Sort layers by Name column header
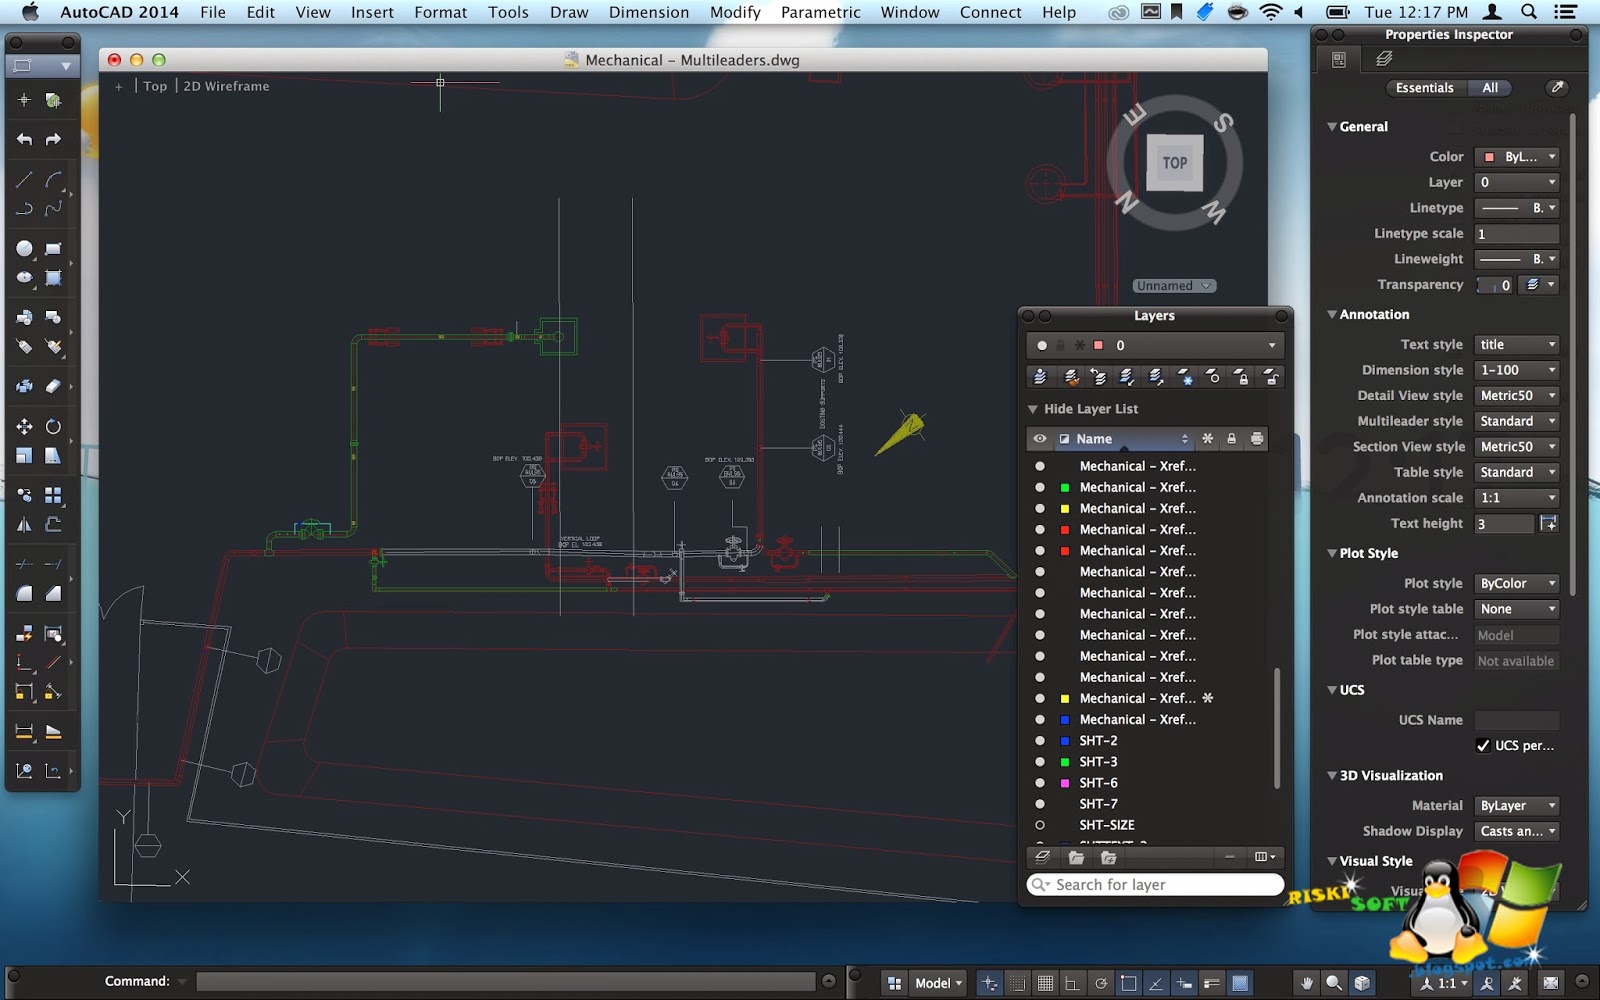Image resolution: width=1600 pixels, height=1000 pixels. [1123, 439]
